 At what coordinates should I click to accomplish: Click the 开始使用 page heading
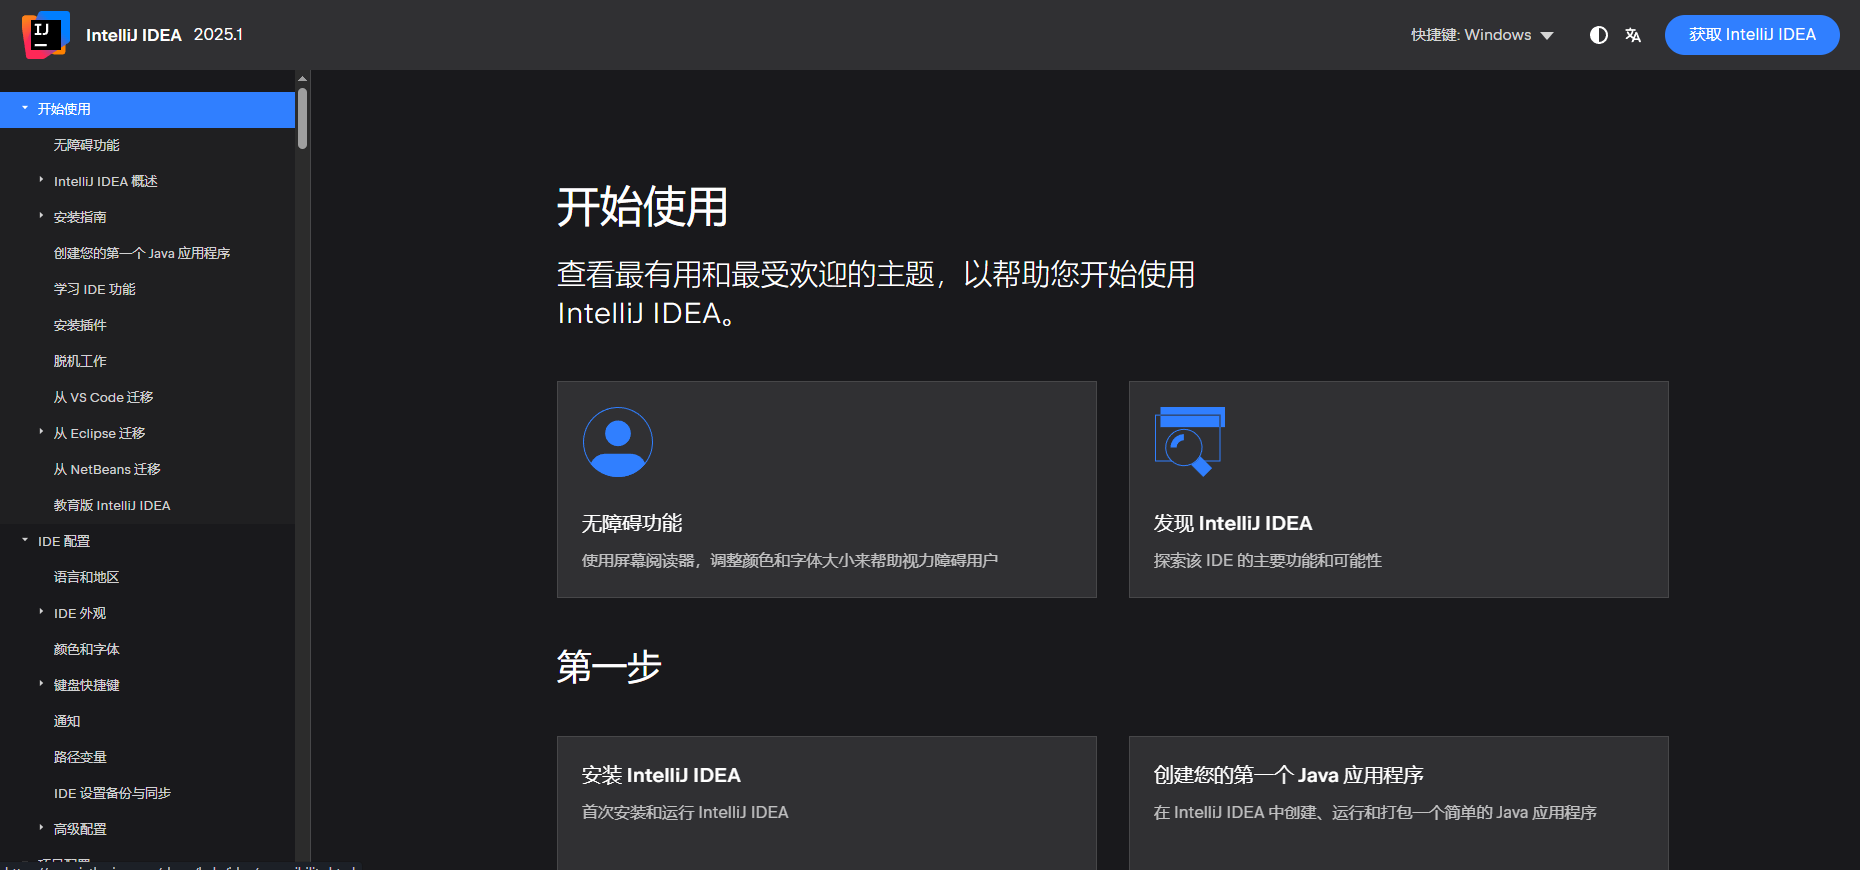642,207
